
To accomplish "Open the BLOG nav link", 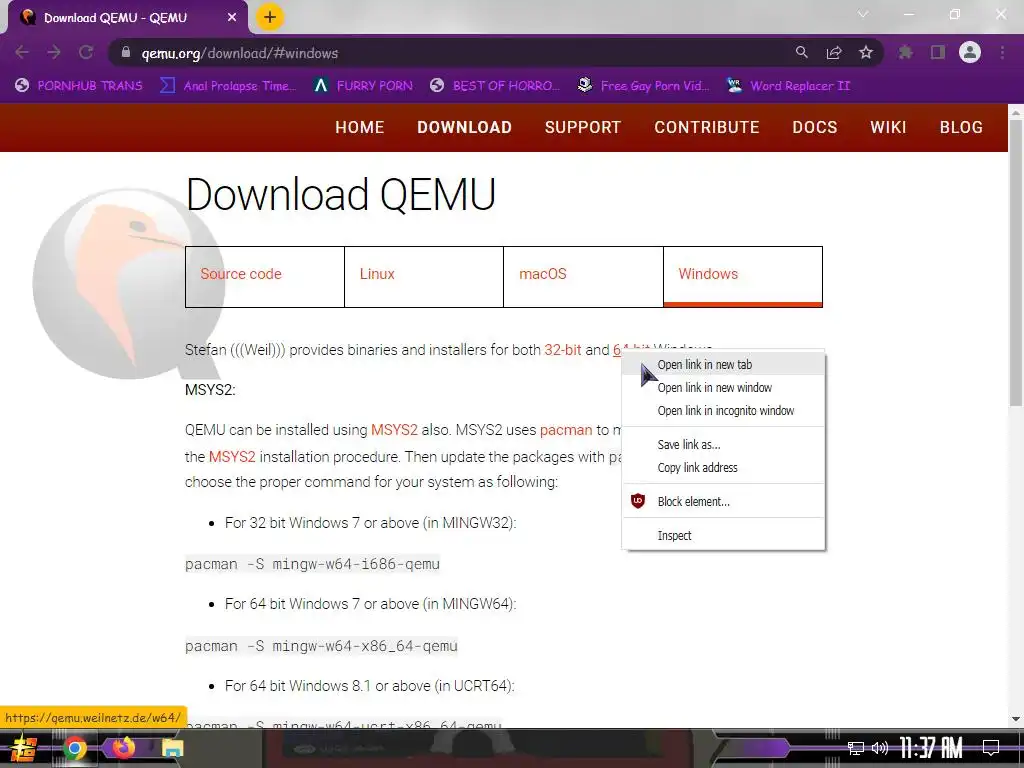I will click(961, 127).
